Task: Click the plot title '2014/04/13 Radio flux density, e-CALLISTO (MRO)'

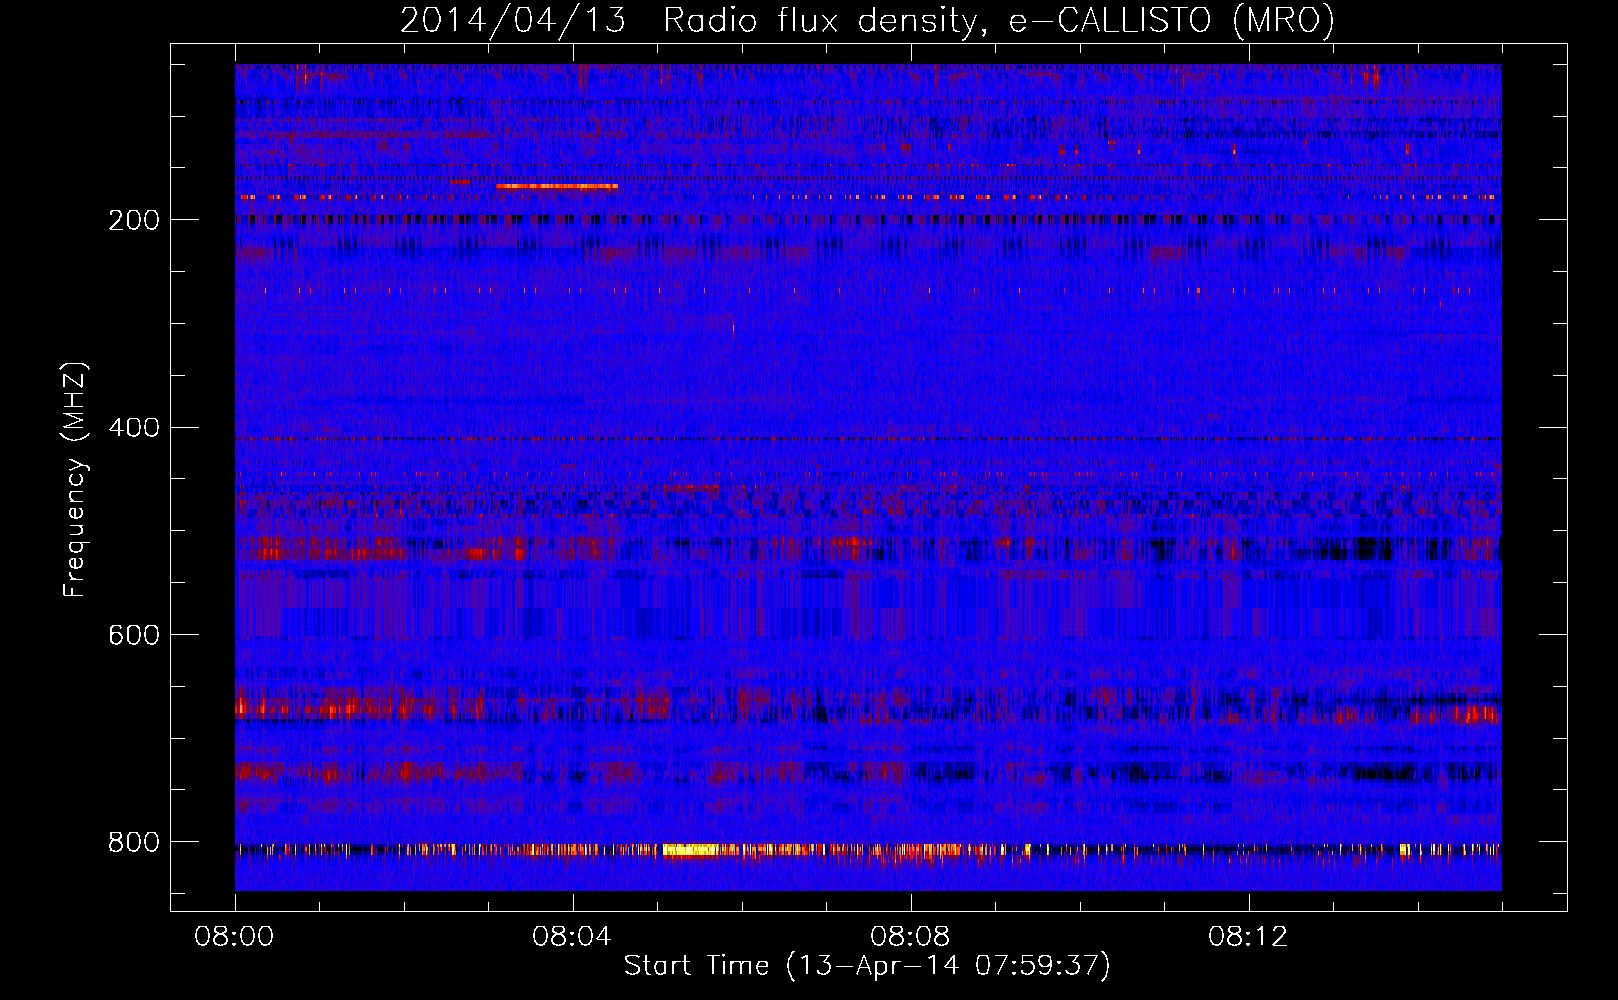Action: point(867,20)
